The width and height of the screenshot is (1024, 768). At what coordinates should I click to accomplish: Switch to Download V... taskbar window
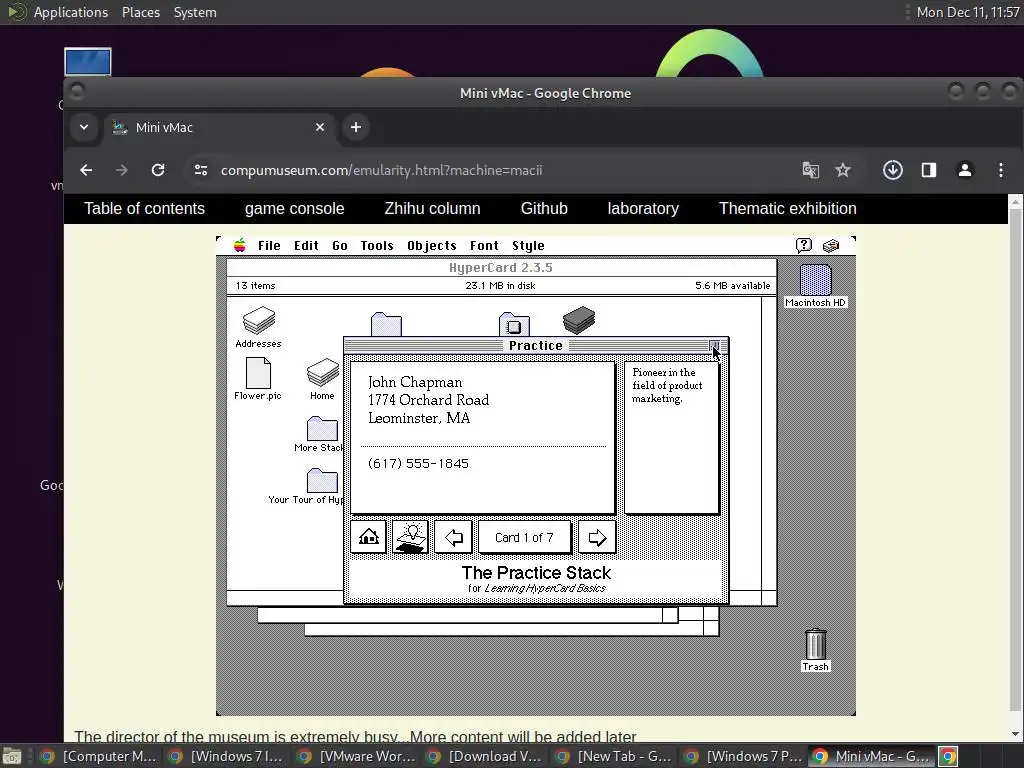tap(486, 756)
